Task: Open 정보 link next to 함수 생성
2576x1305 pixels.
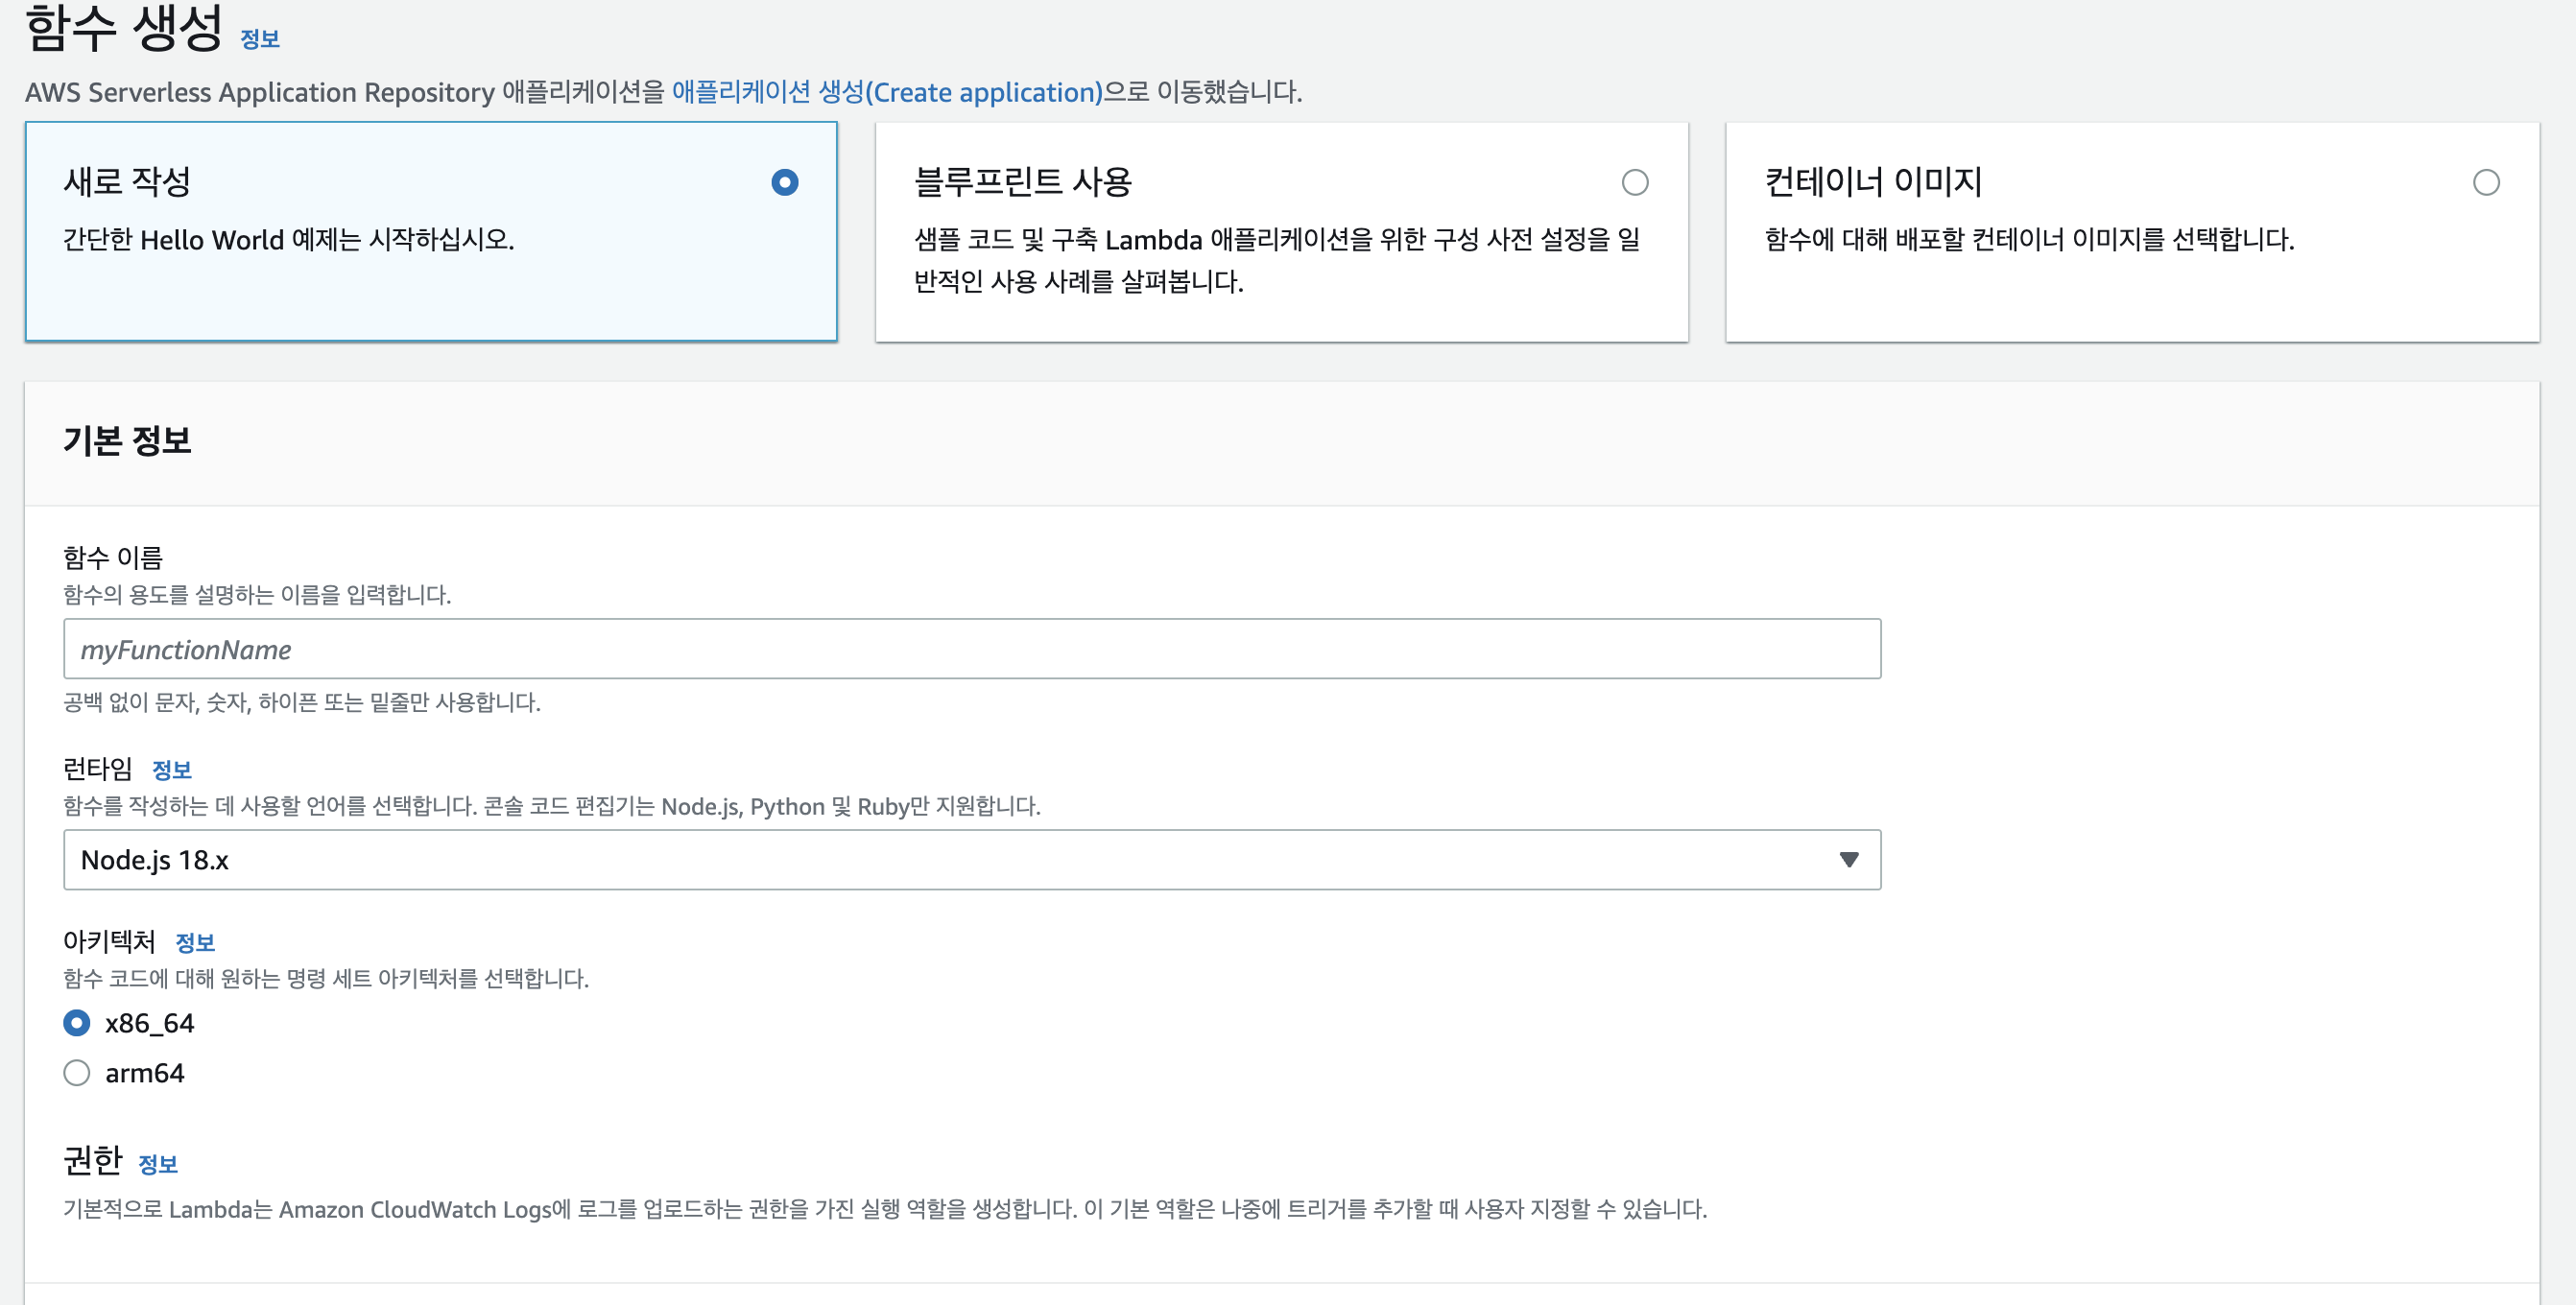Action: point(260,39)
